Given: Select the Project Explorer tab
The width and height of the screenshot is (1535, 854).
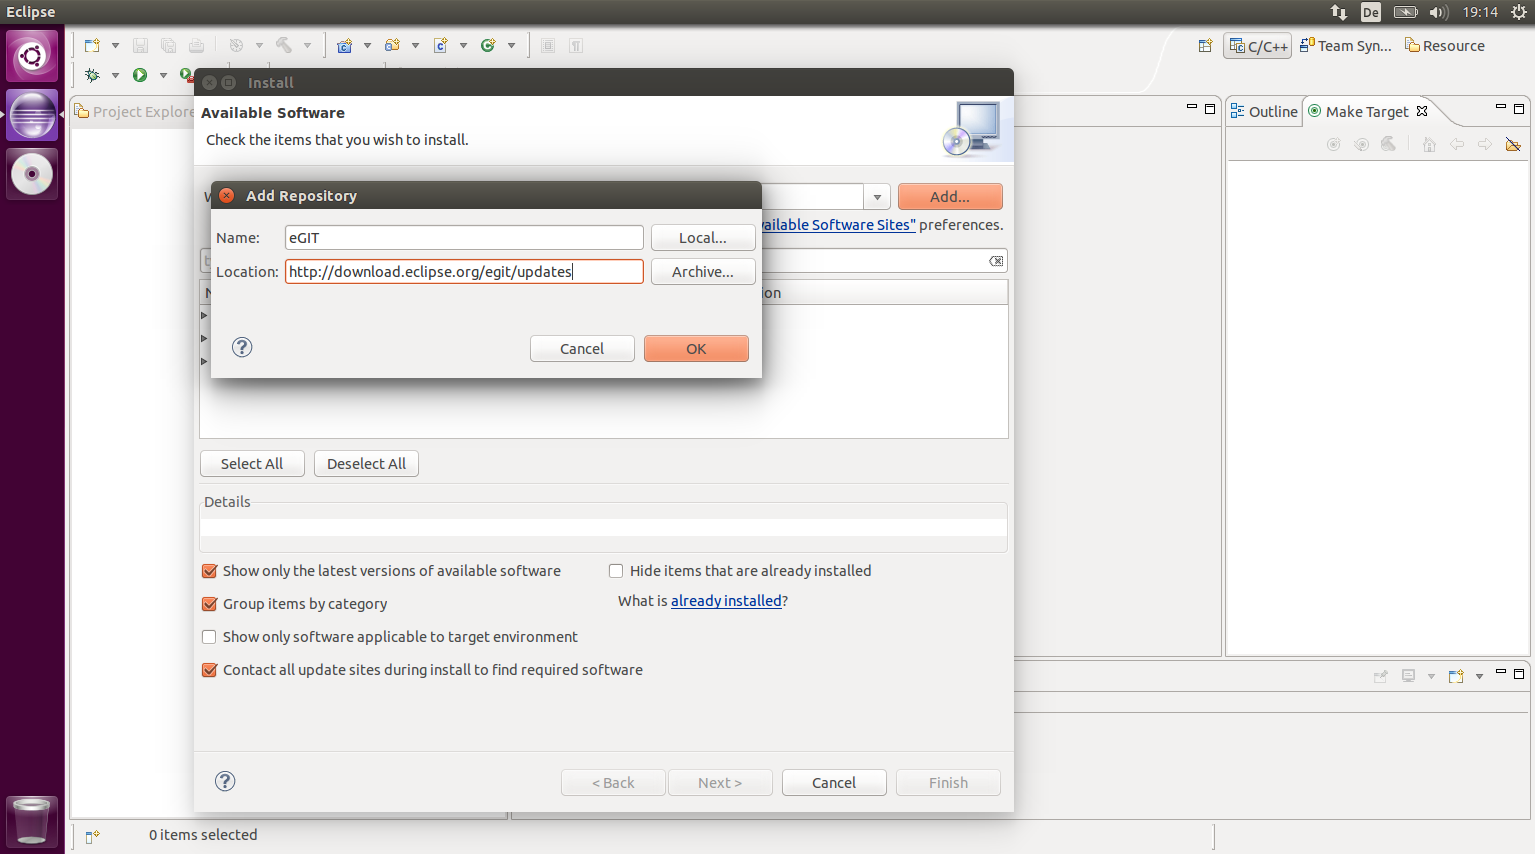Looking at the screenshot, I should [x=134, y=112].
